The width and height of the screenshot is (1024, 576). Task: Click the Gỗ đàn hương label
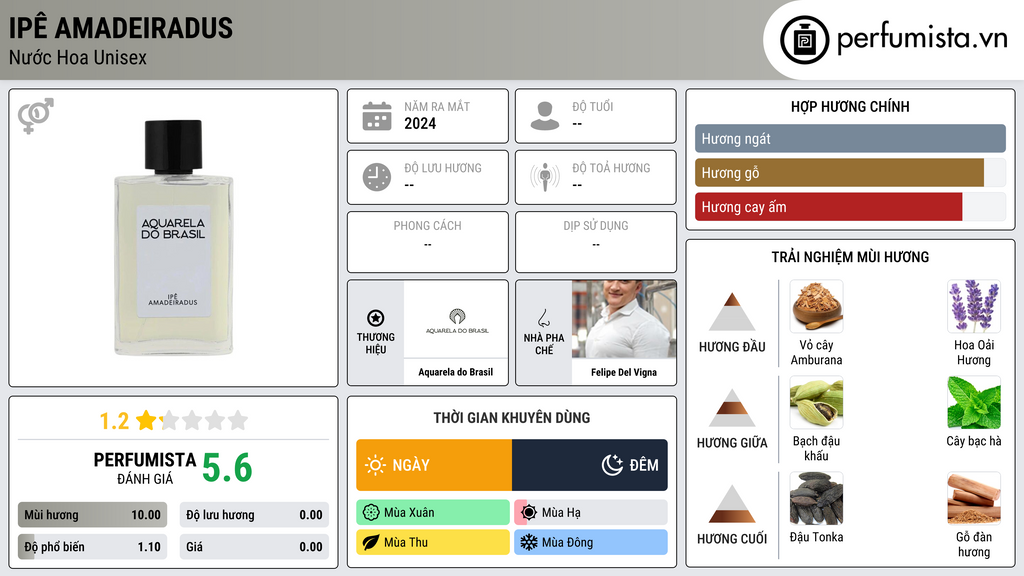click(974, 544)
